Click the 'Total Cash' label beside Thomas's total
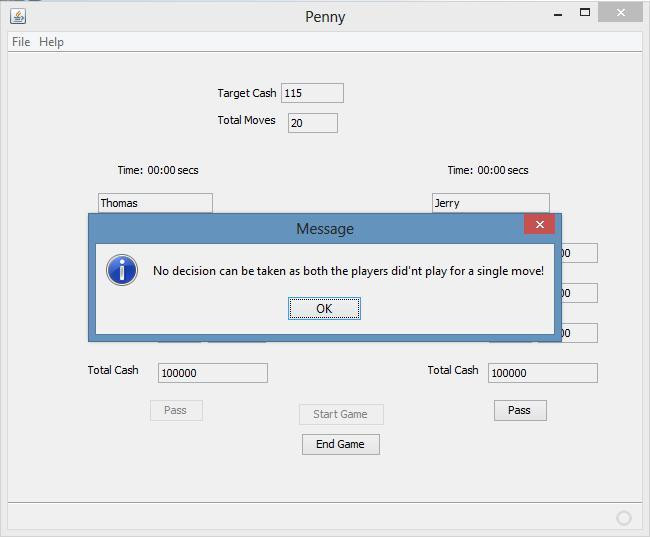The width and height of the screenshot is (650, 537). (x=113, y=370)
